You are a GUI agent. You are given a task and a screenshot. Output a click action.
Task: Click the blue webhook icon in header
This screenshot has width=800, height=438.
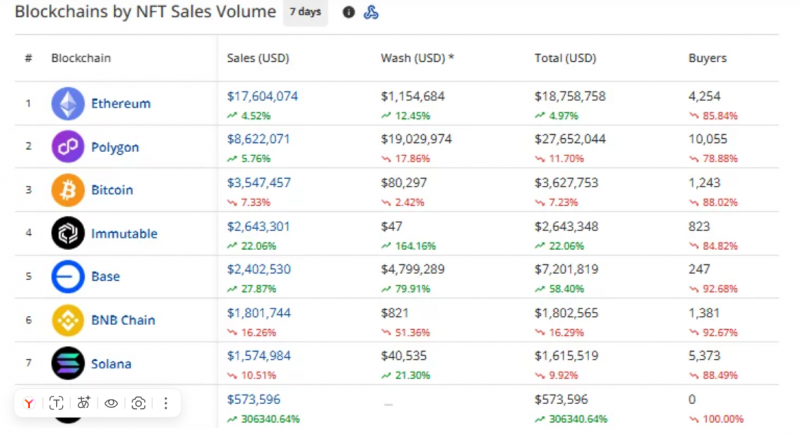pos(371,12)
